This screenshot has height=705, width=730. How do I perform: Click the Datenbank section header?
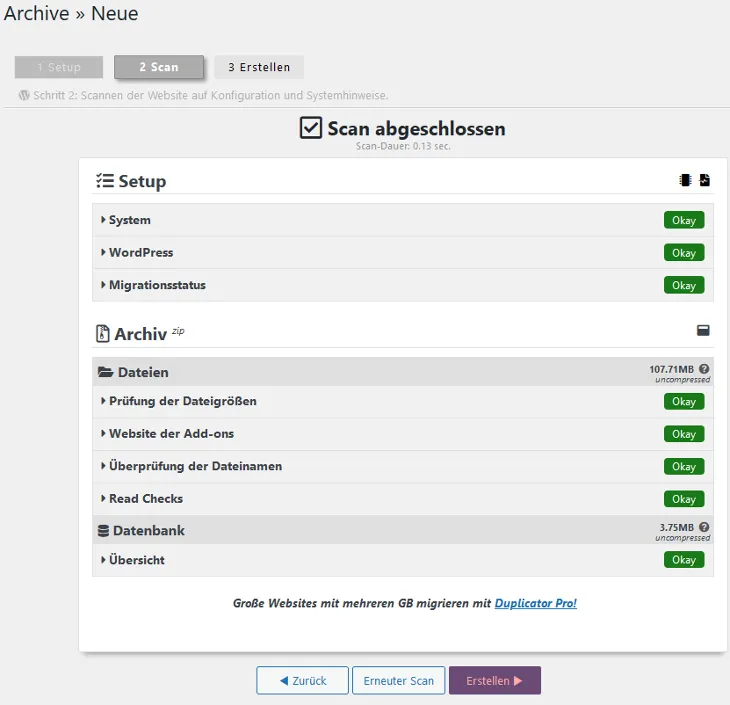[x=403, y=530]
